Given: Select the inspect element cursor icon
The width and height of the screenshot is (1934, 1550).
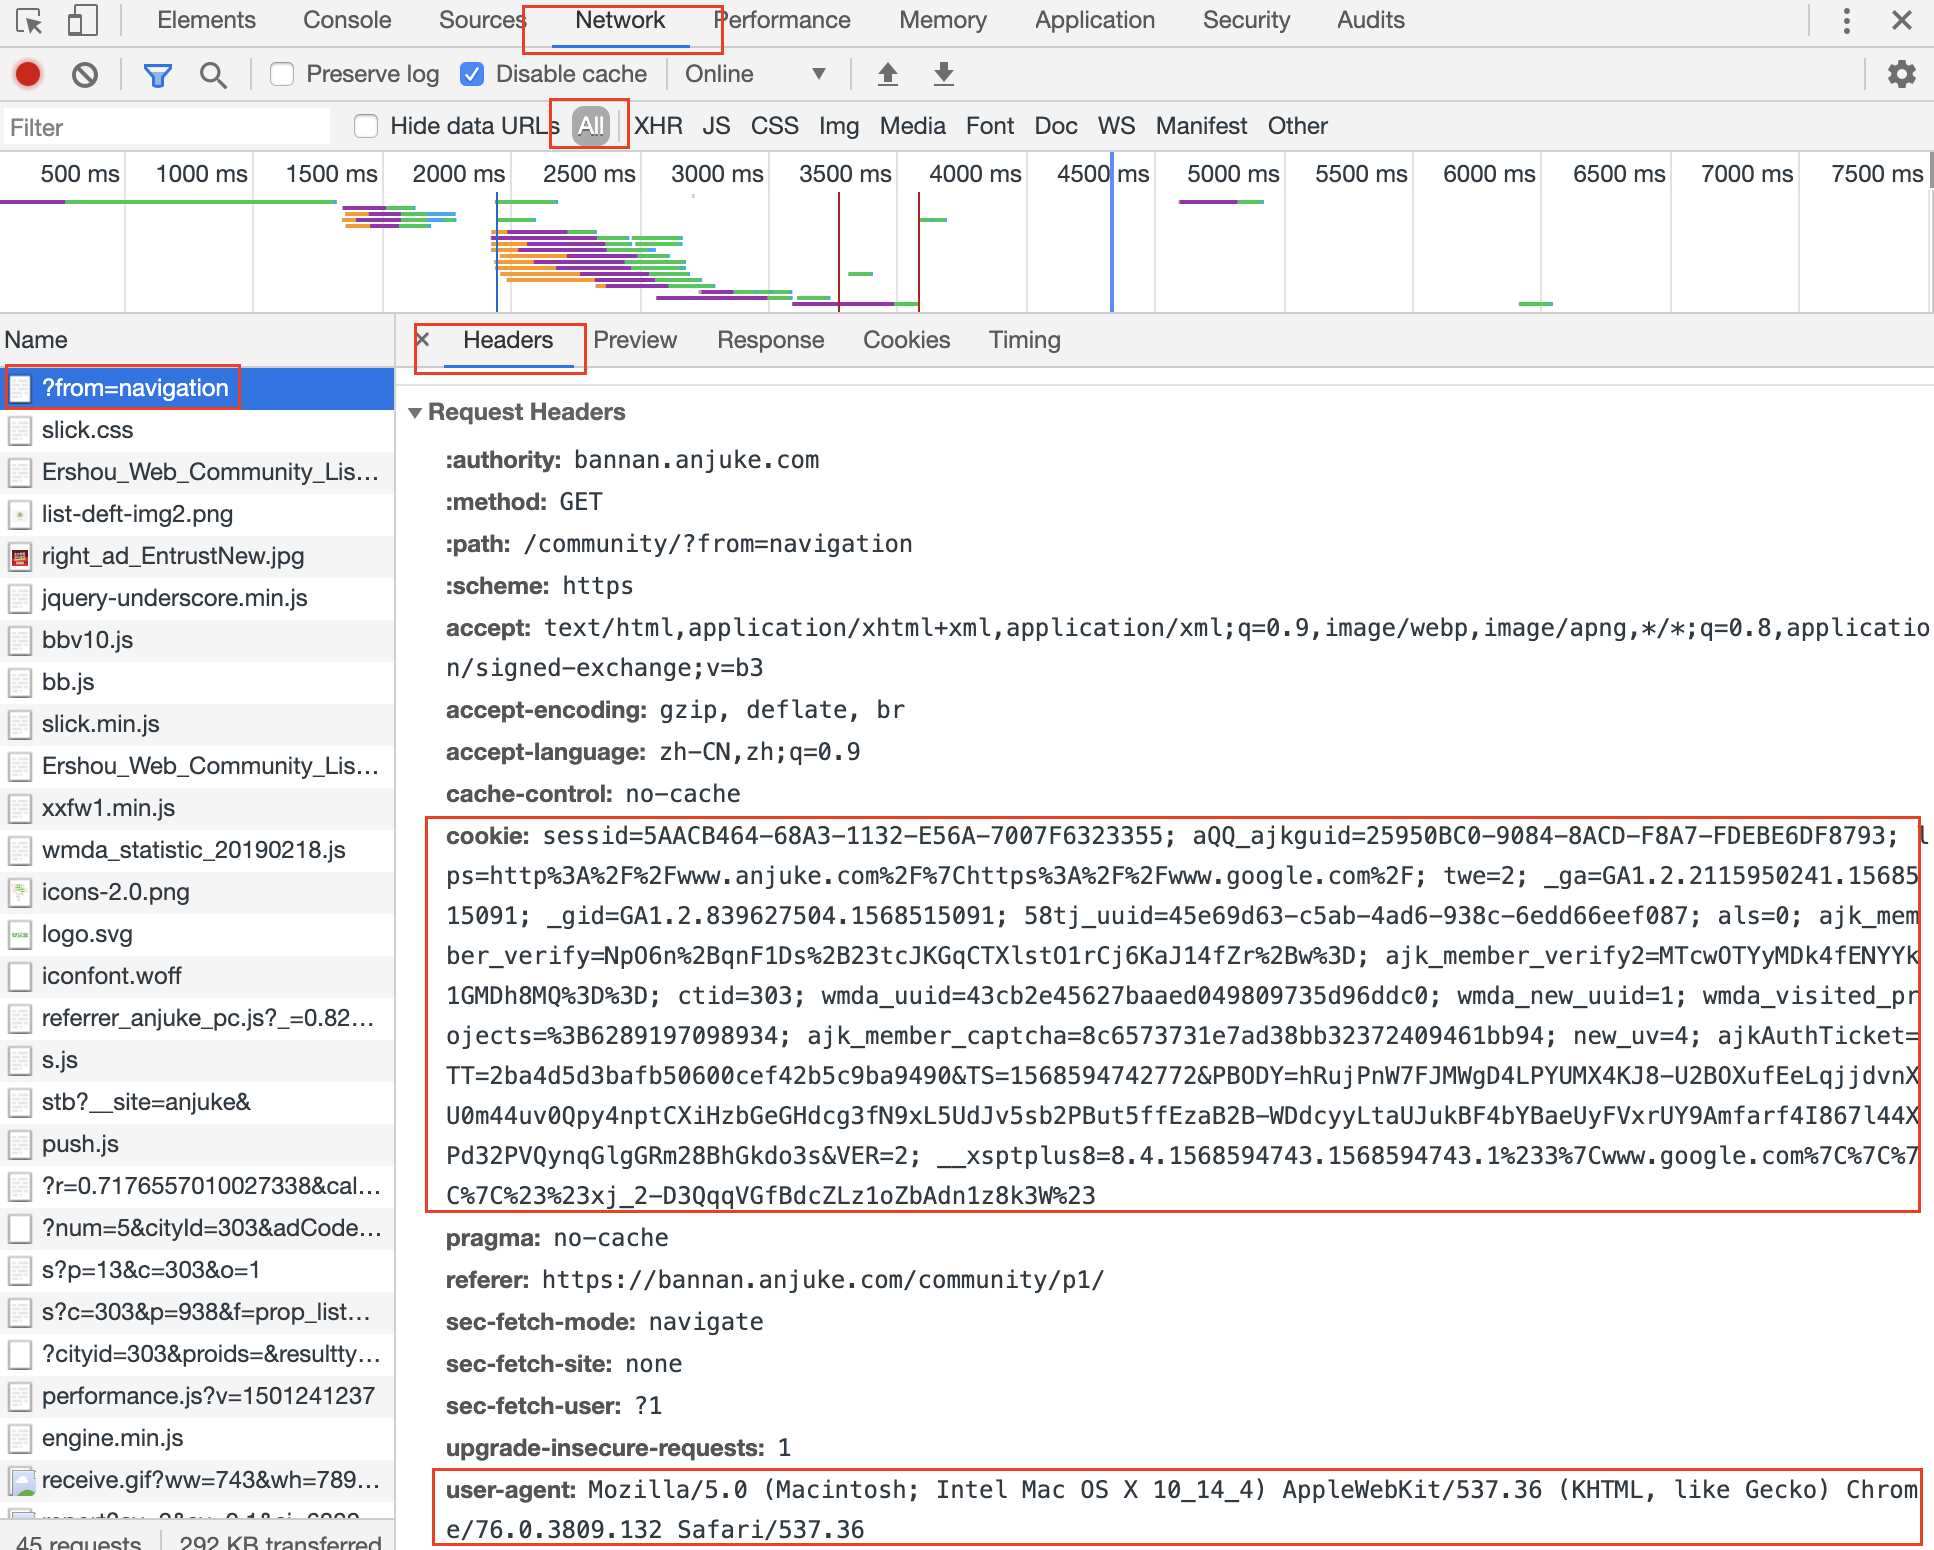Looking at the screenshot, I should 29,20.
